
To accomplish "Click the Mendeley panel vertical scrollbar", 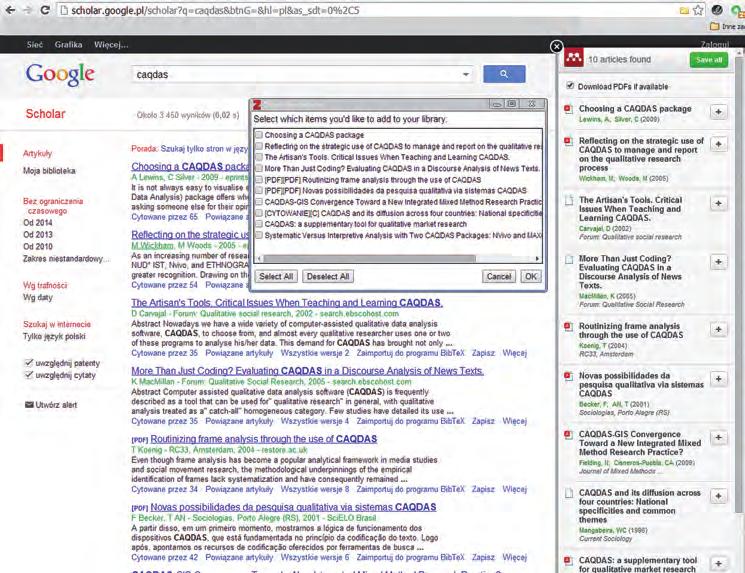I will 740,285.
